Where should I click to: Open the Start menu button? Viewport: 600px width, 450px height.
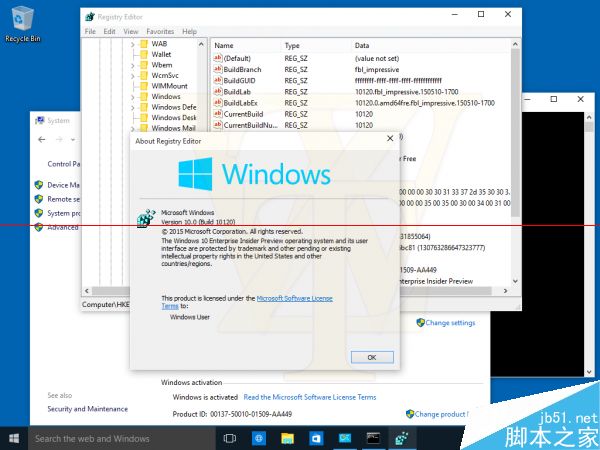(x=14, y=438)
